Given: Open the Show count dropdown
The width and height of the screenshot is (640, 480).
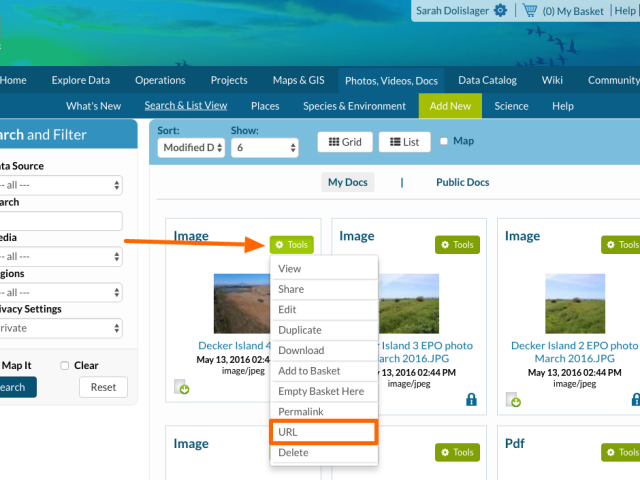Looking at the screenshot, I should coord(264,147).
